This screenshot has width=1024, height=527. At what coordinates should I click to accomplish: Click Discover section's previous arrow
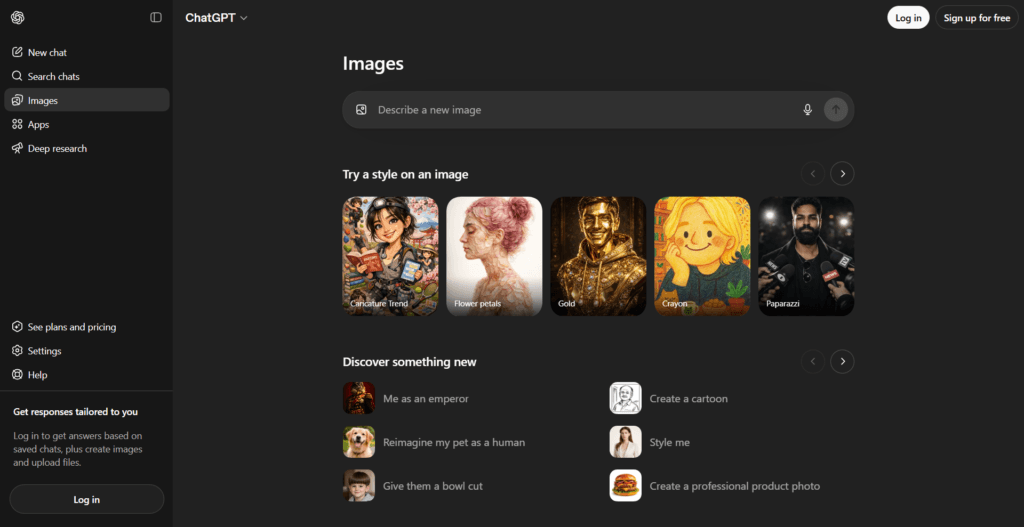(x=813, y=361)
